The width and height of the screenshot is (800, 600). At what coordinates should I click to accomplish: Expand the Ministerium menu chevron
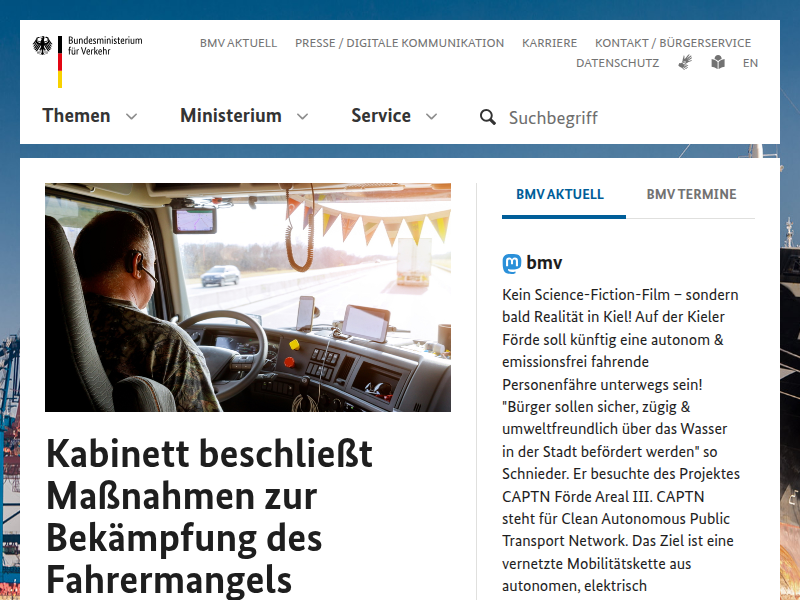[303, 116]
